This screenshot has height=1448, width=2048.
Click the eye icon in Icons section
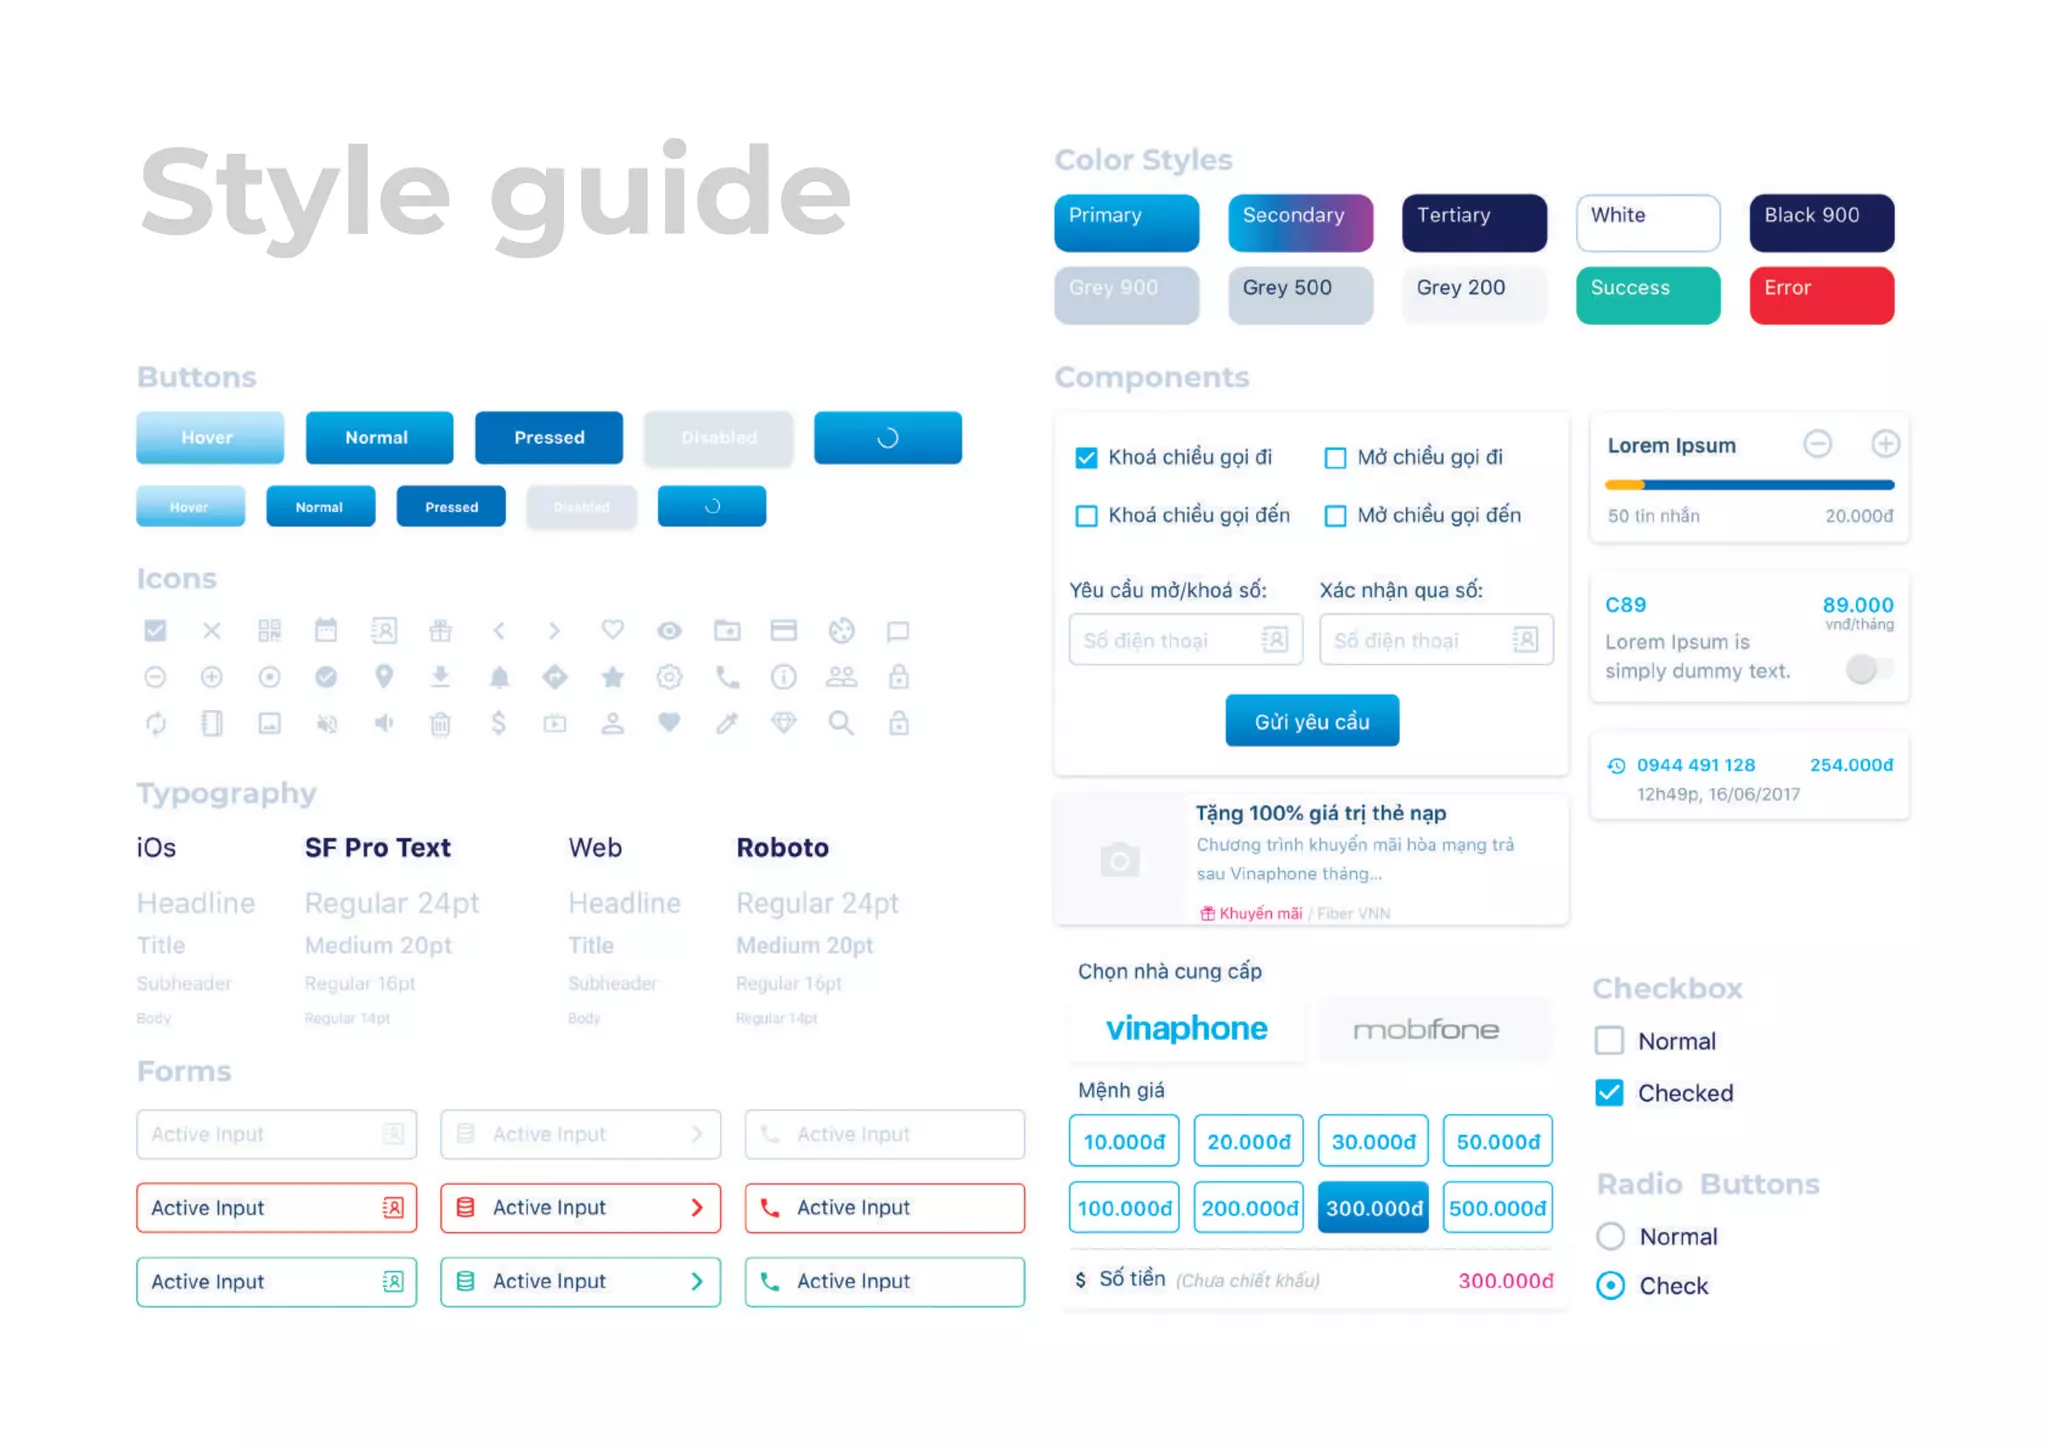[x=669, y=630]
